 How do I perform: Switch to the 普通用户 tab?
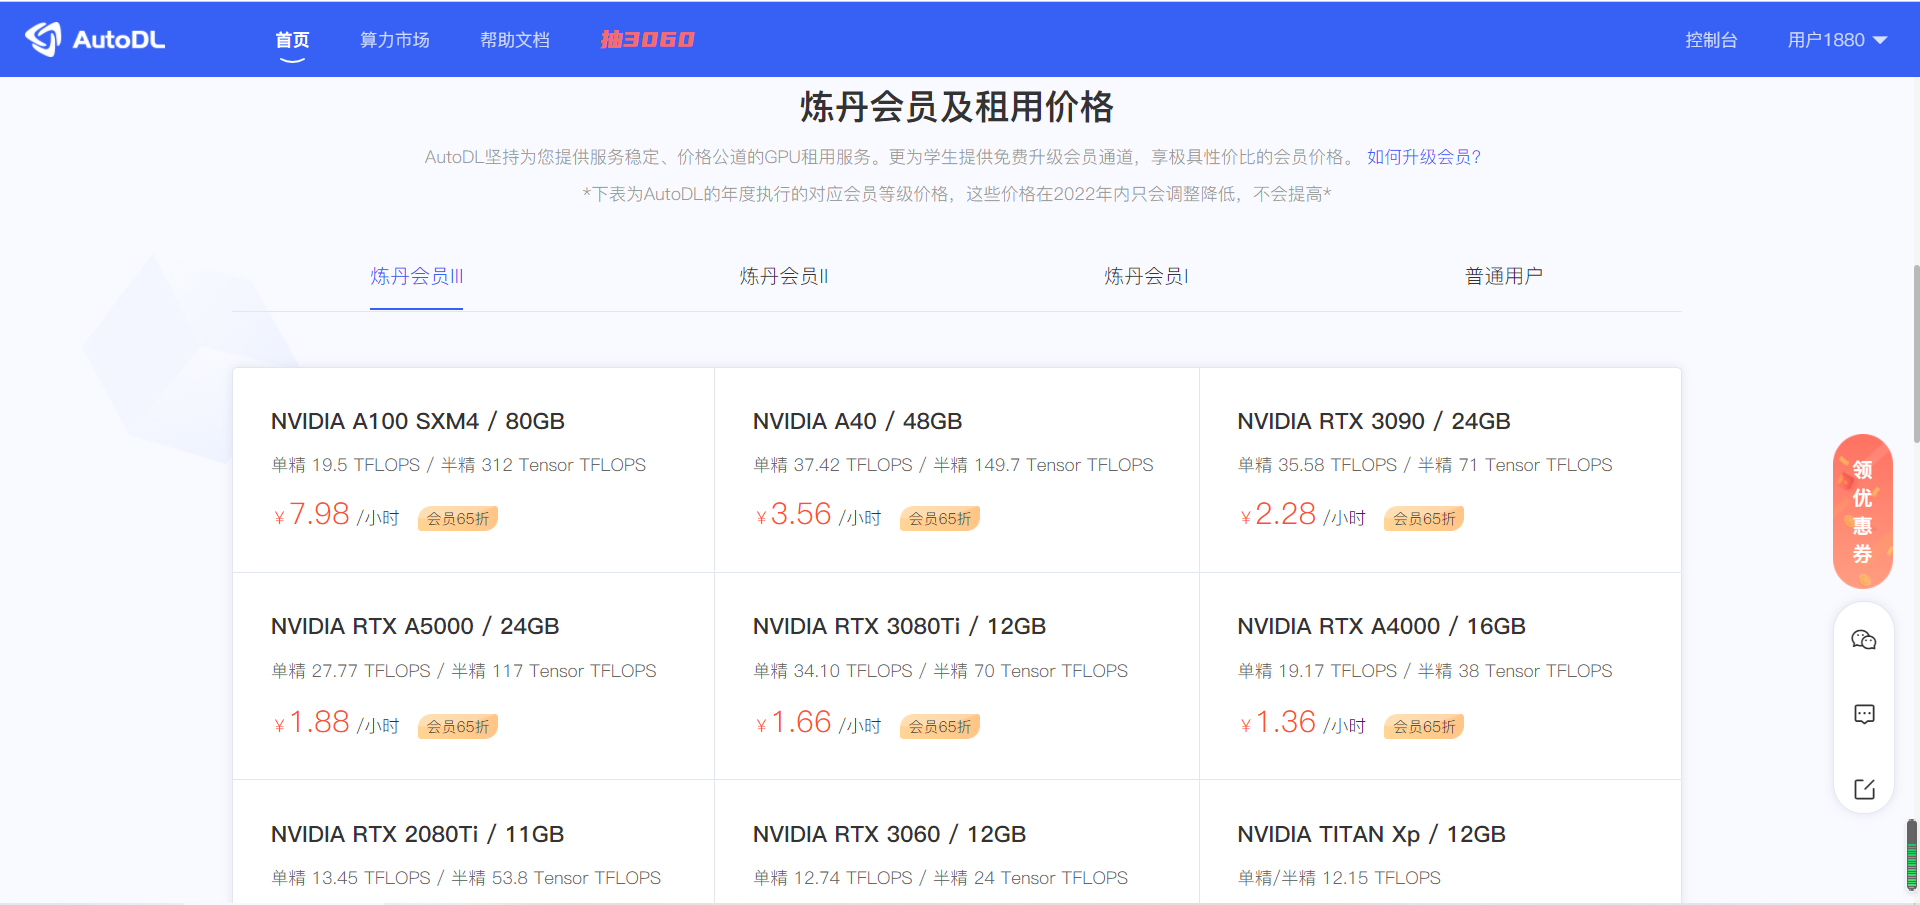coord(1503,276)
